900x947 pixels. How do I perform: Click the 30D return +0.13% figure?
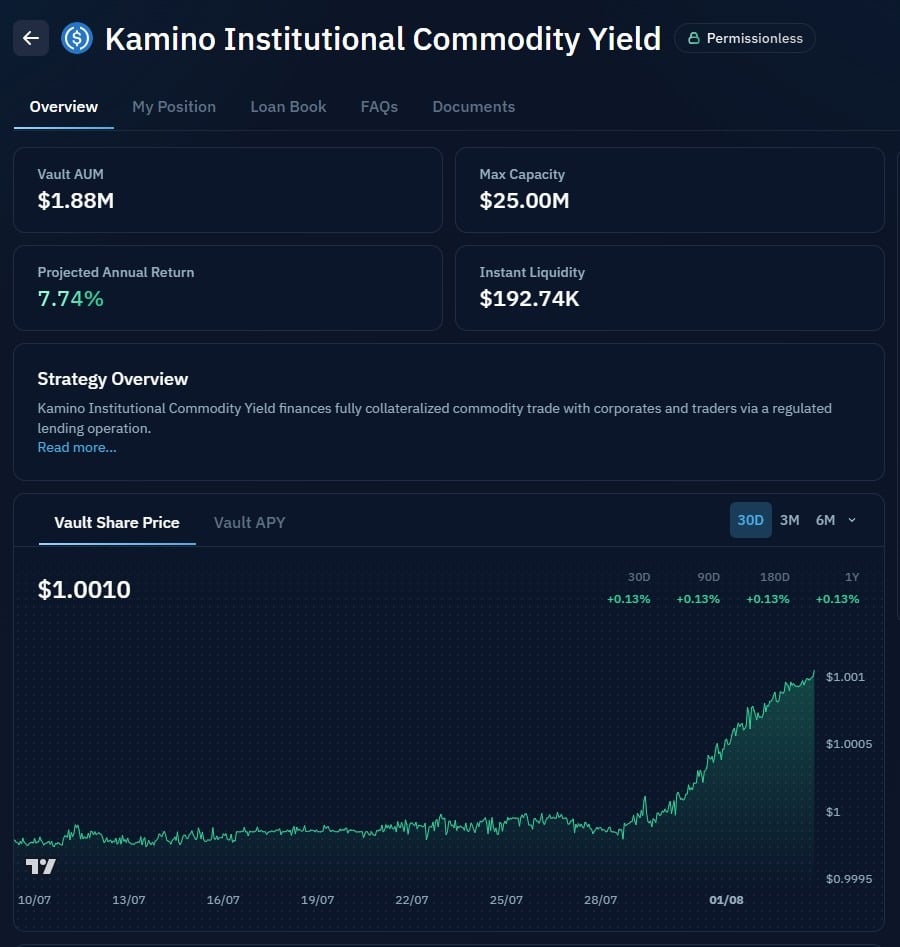pos(628,599)
